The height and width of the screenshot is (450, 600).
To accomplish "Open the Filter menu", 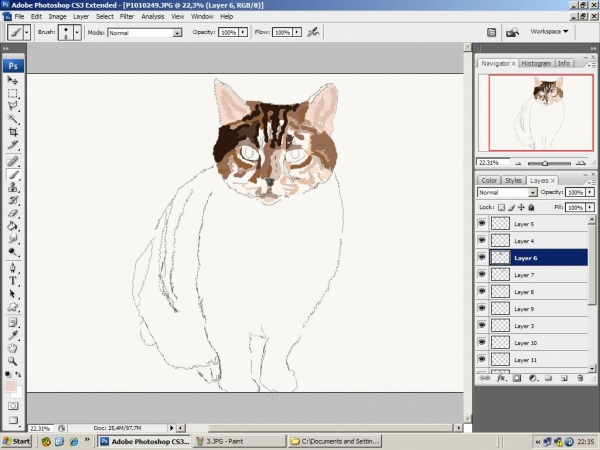I will pyautogui.click(x=127, y=16).
